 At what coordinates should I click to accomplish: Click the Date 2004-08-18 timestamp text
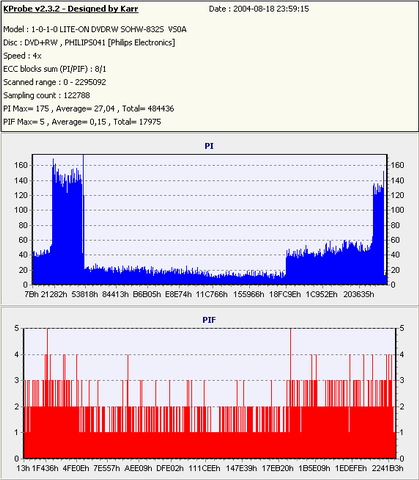click(x=259, y=9)
